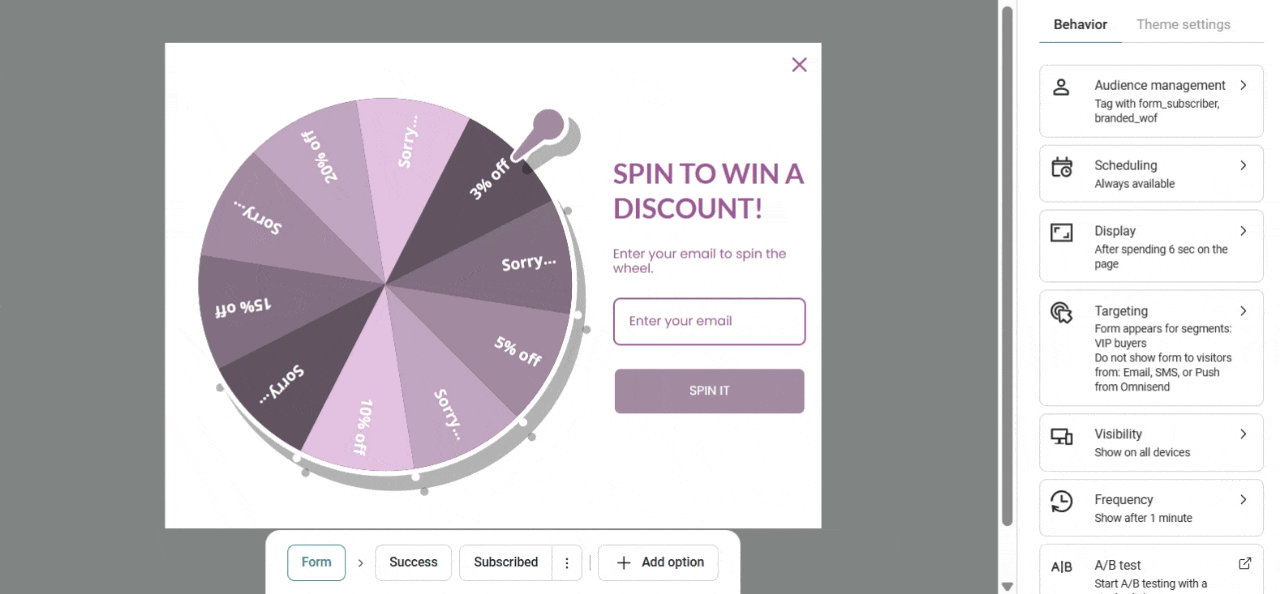Click the Visibility devices icon
The width and height of the screenshot is (1280, 594).
pos(1061,436)
